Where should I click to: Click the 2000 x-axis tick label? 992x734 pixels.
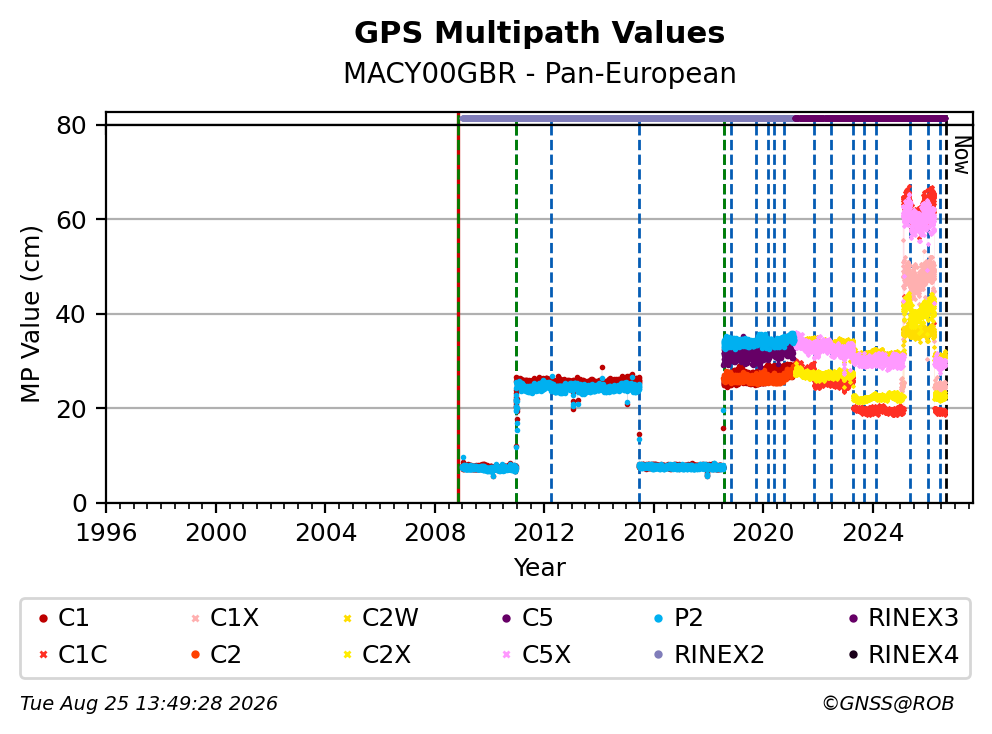(216, 533)
